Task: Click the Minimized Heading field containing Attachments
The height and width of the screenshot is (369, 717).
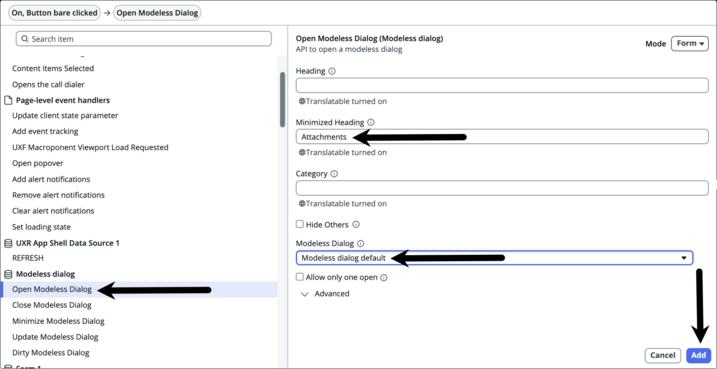Action: tap(502, 137)
